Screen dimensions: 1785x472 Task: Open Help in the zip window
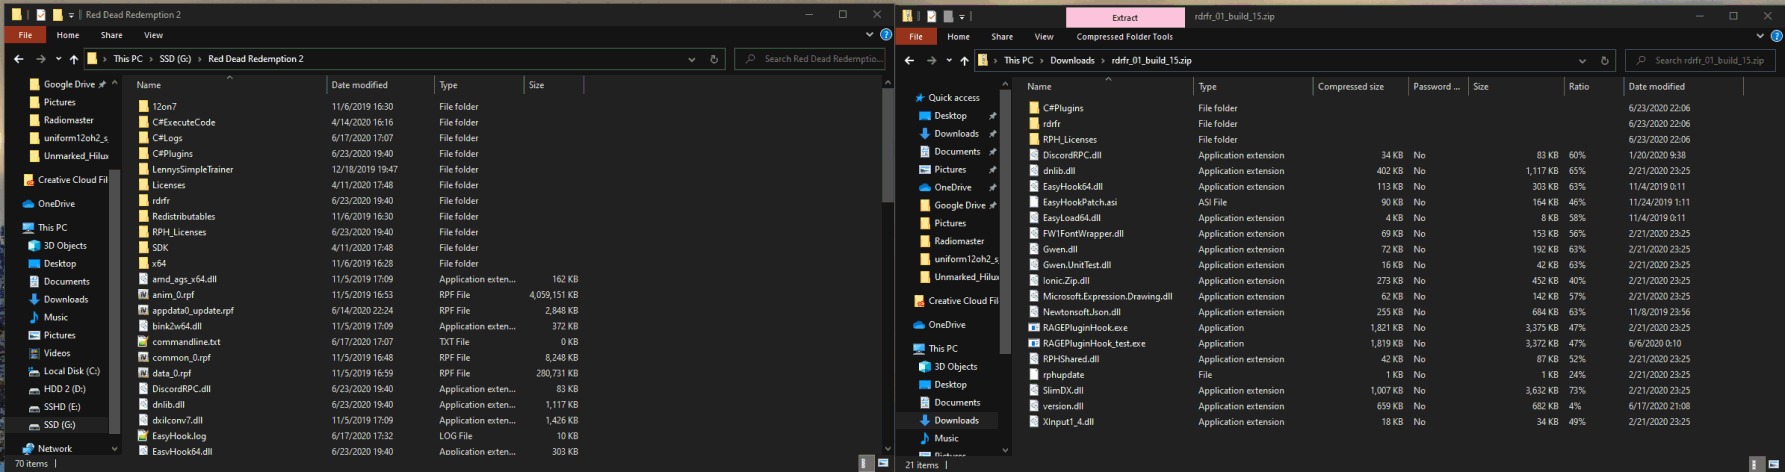click(x=1776, y=36)
